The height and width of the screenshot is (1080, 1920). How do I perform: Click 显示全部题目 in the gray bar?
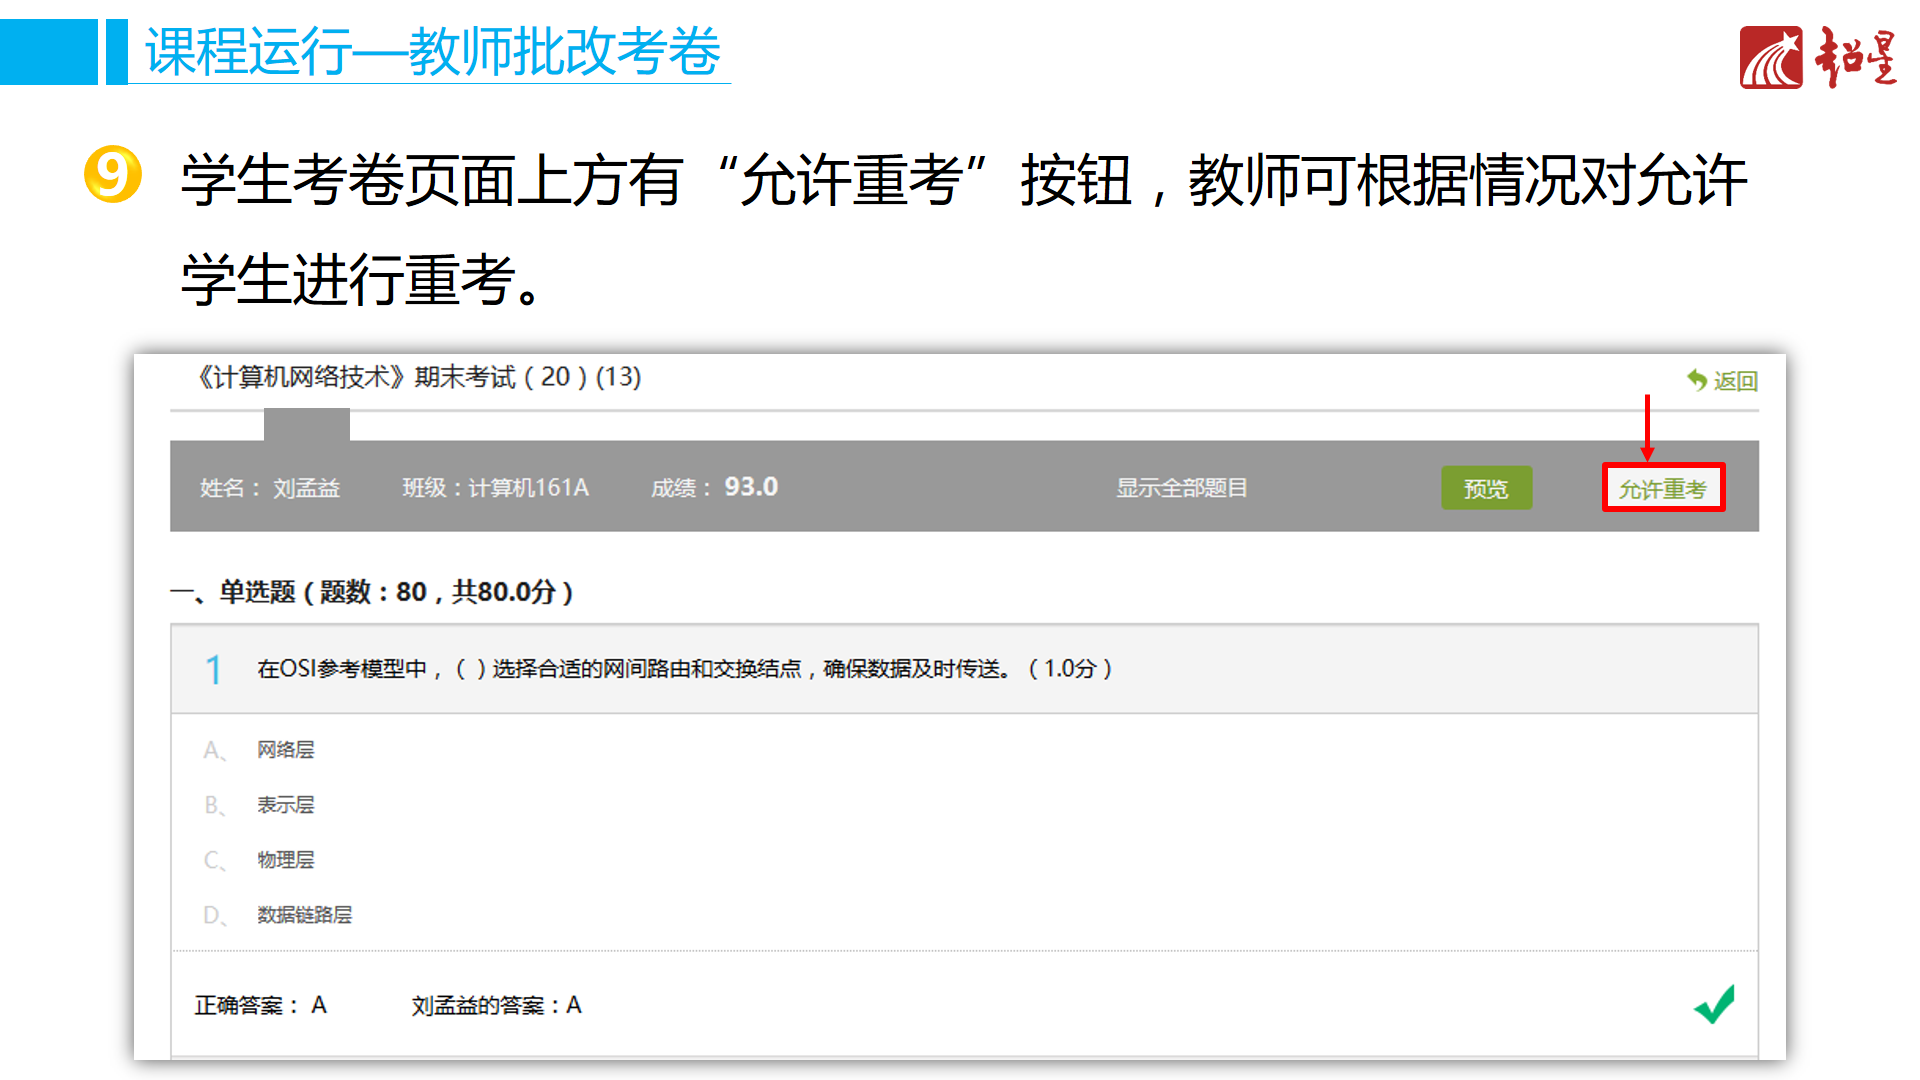coord(1181,488)
